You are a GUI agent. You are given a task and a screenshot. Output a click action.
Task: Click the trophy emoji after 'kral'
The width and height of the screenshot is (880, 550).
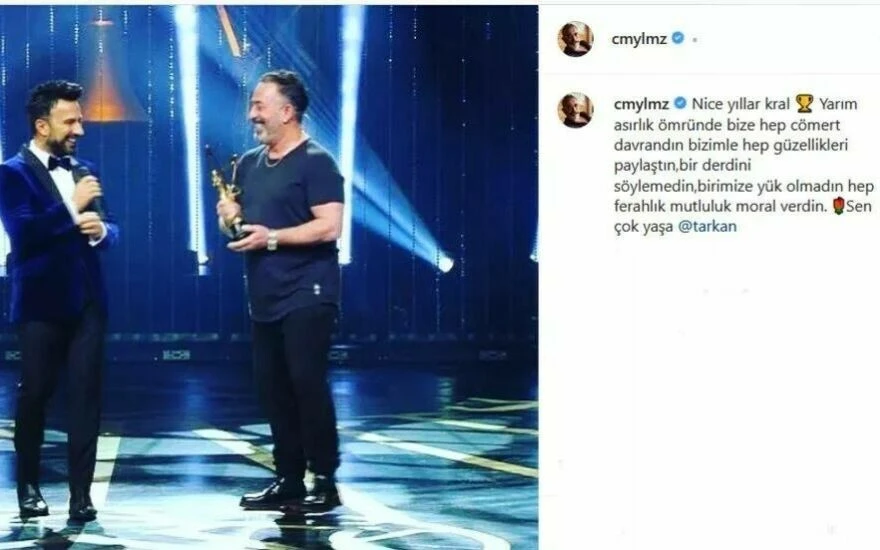point(804,104)
